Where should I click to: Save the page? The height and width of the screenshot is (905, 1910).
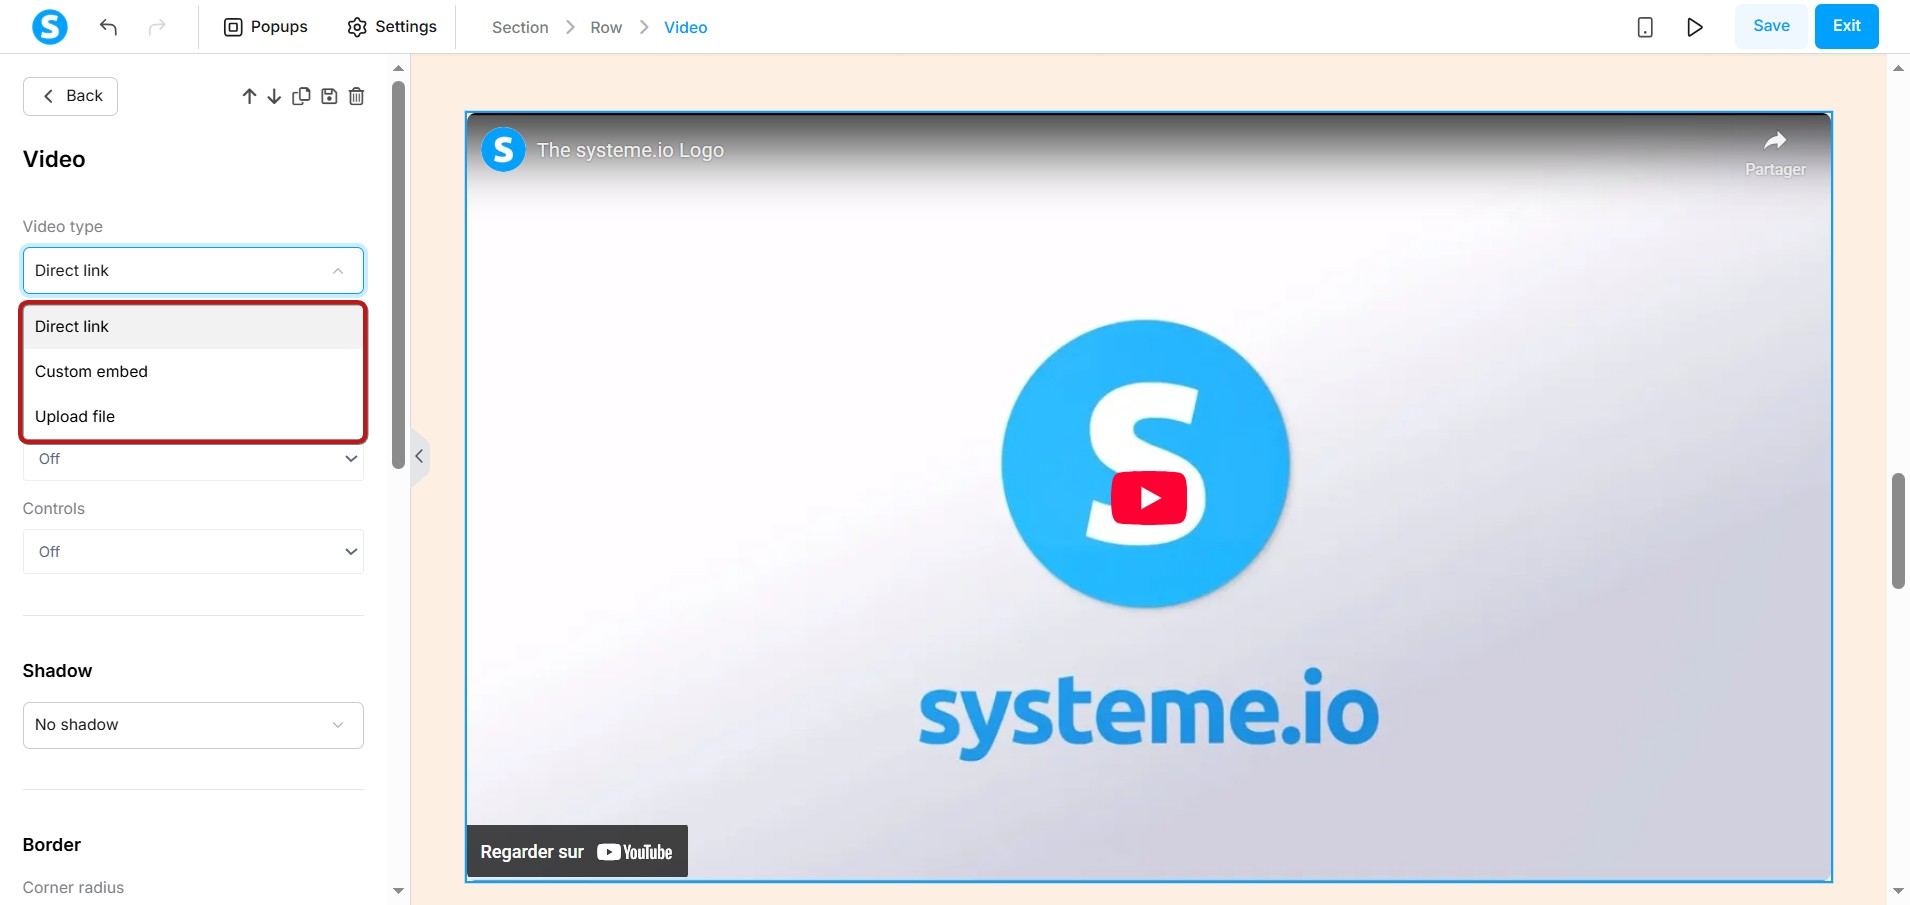pos(1771,26)
